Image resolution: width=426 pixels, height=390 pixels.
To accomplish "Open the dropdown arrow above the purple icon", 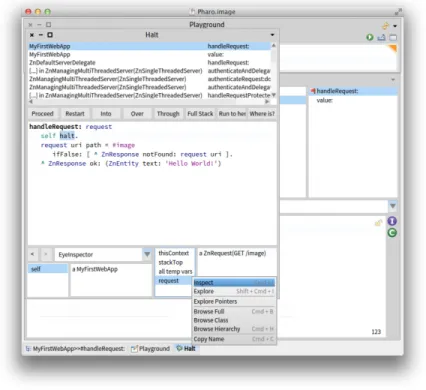I will [393, 206].
